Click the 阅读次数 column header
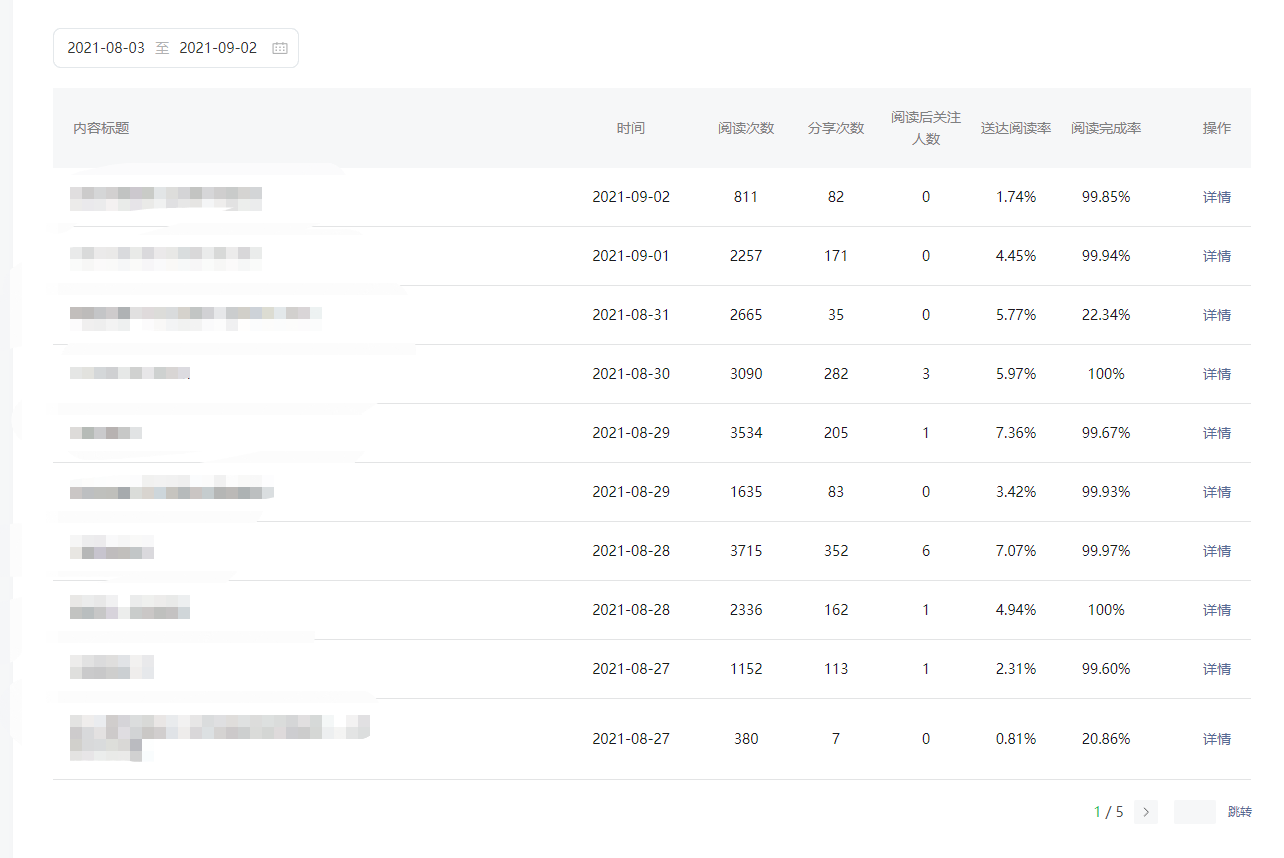Viewport: 1284px width, 858px height. tap(746, 128)
